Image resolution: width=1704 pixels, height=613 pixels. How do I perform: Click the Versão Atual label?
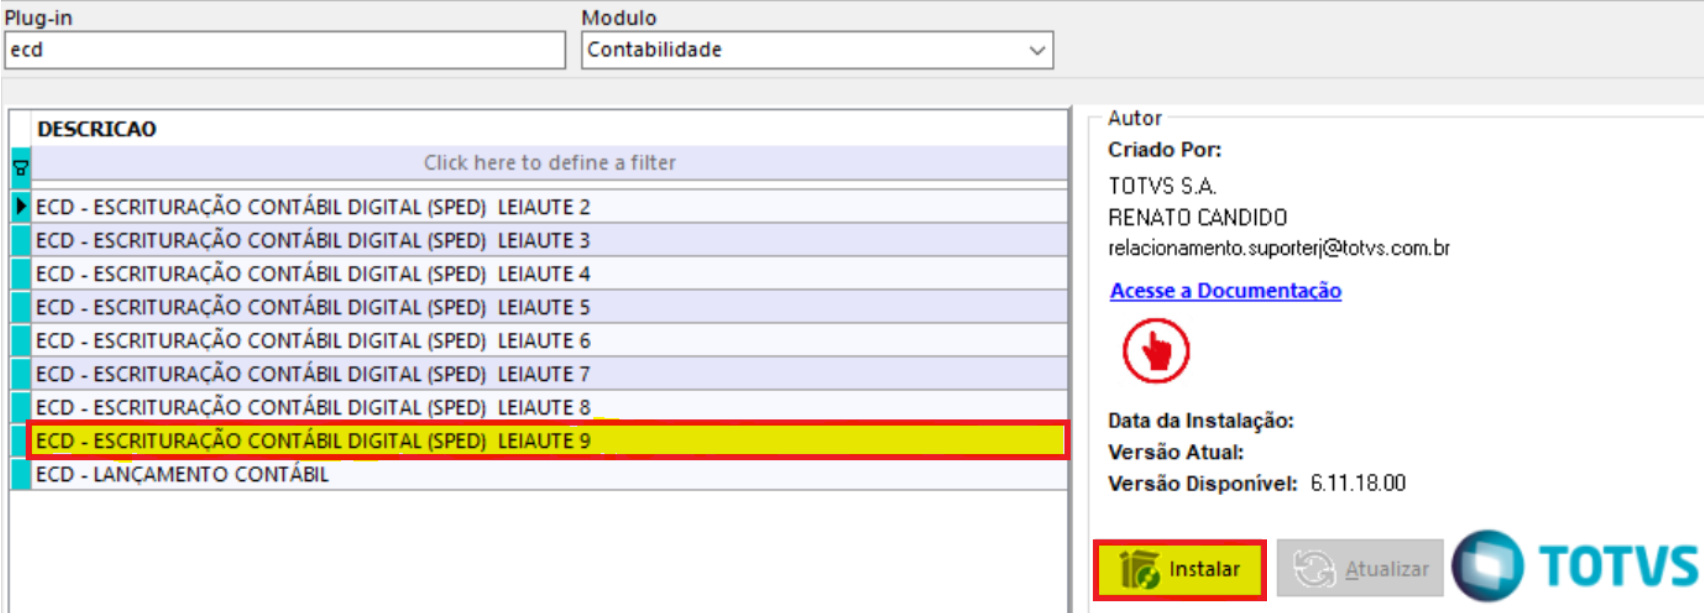1176,453
